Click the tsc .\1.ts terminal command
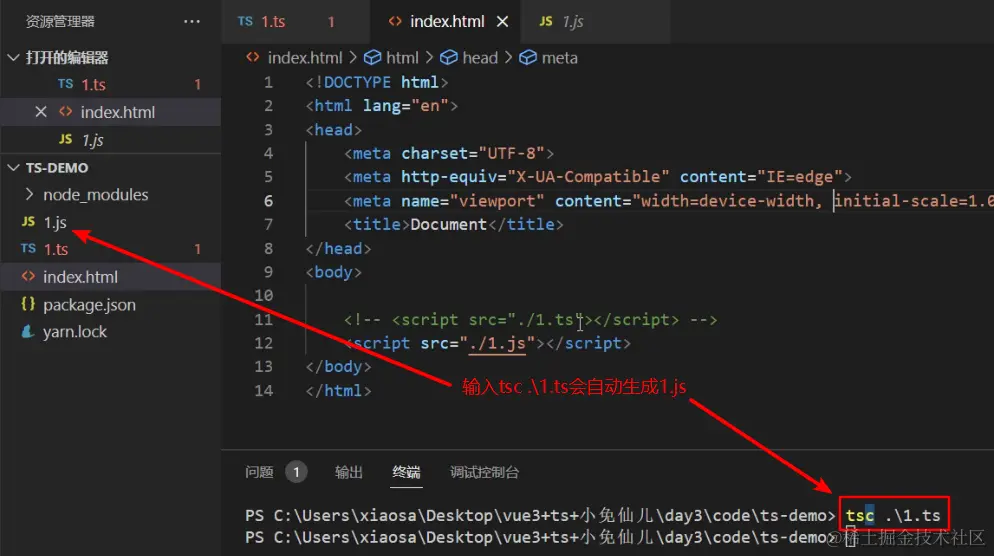Screen dimensions: 994x556 [893, 515]
